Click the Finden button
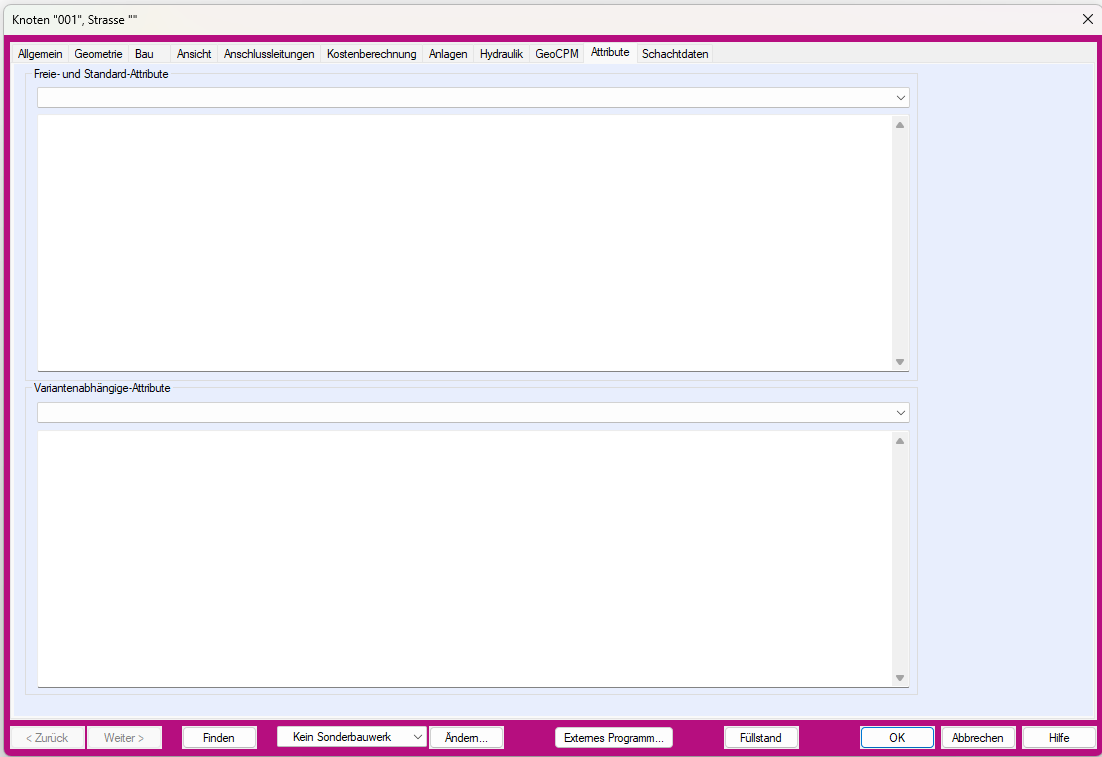Viewport: 1102px width, 757px height. click(x=219, y=738)
